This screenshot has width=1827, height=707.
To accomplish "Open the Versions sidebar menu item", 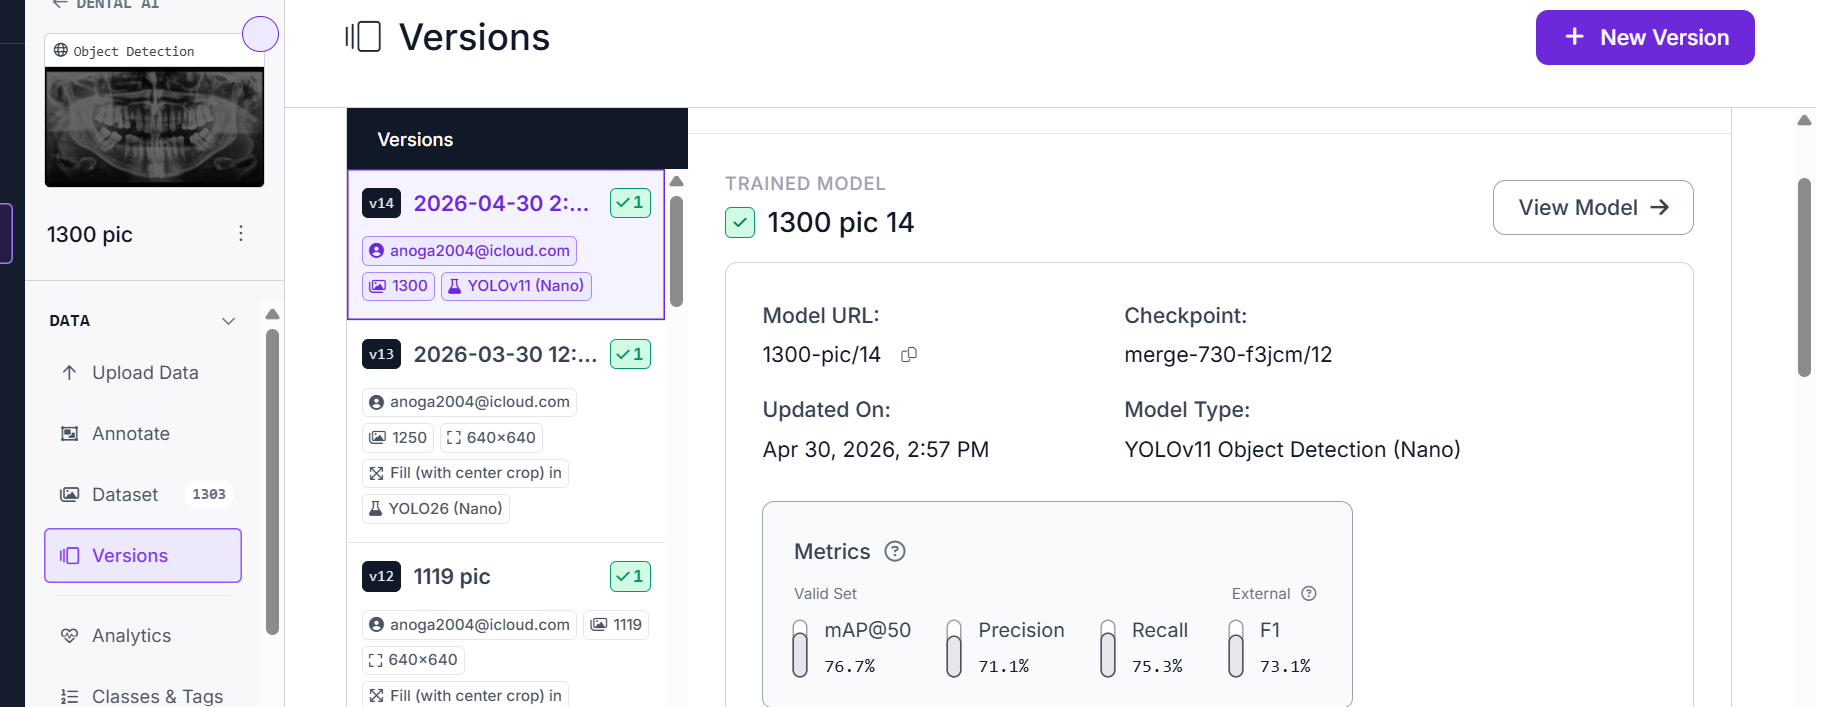I will pyautogui.click(x=143, y=556).
